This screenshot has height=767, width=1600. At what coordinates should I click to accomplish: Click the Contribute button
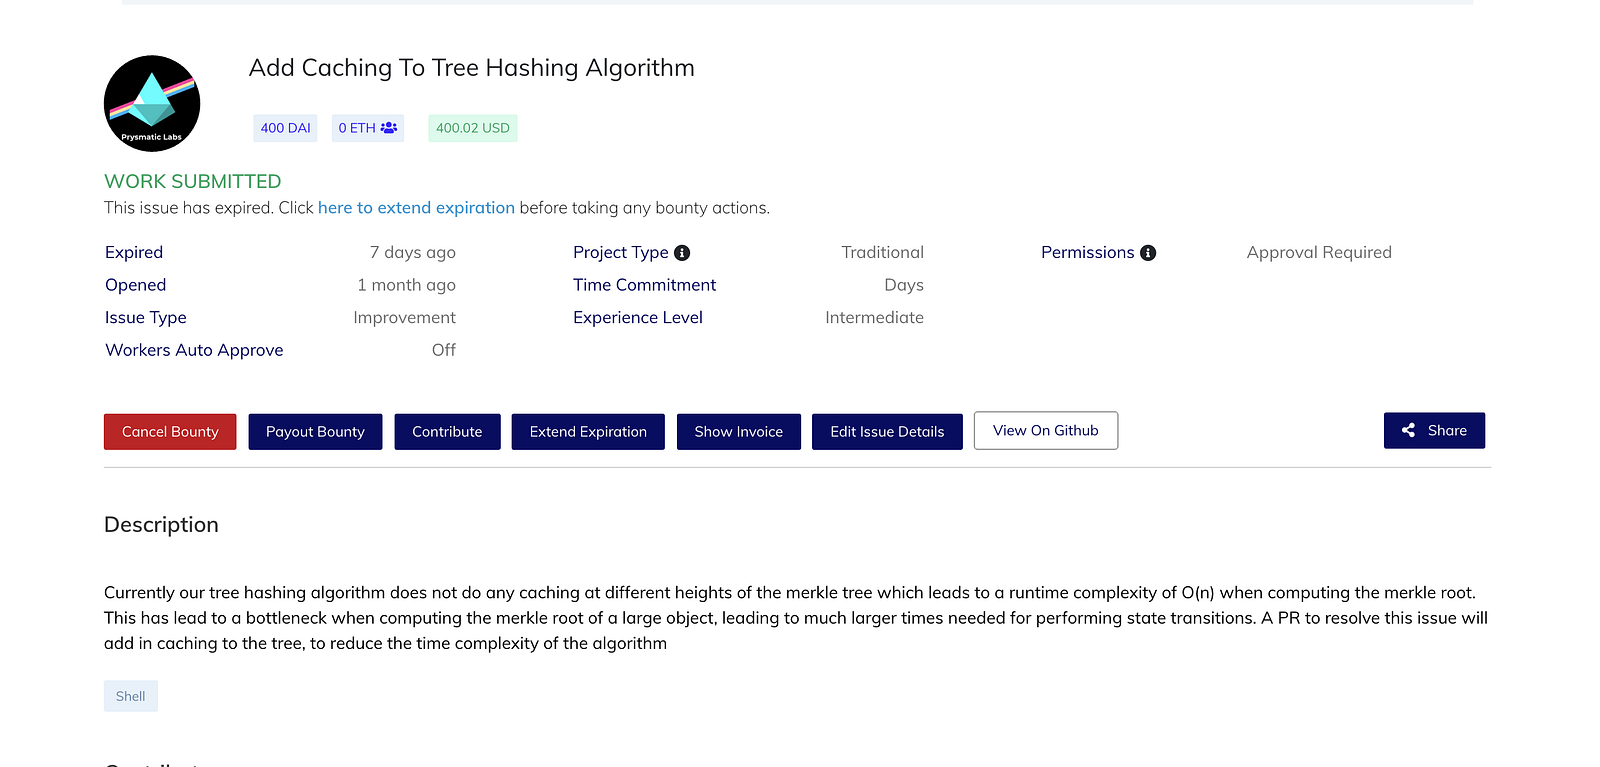click(x=447, y=432)
